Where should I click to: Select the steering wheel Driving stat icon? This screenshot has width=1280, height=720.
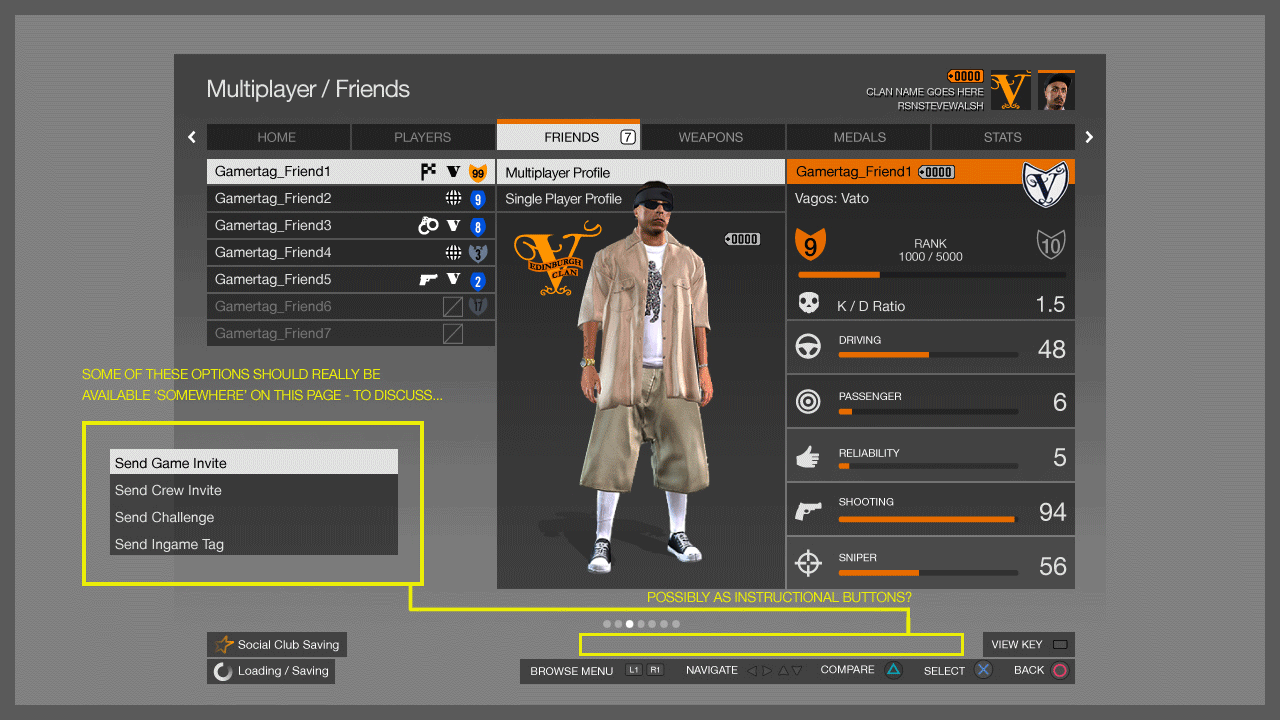[x=808, y=347]
